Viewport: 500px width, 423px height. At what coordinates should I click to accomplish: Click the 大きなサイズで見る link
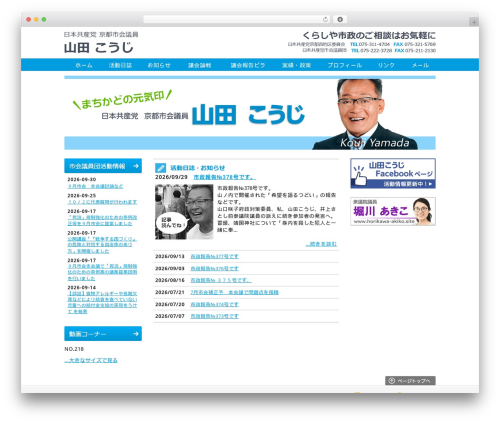[91, 360]
